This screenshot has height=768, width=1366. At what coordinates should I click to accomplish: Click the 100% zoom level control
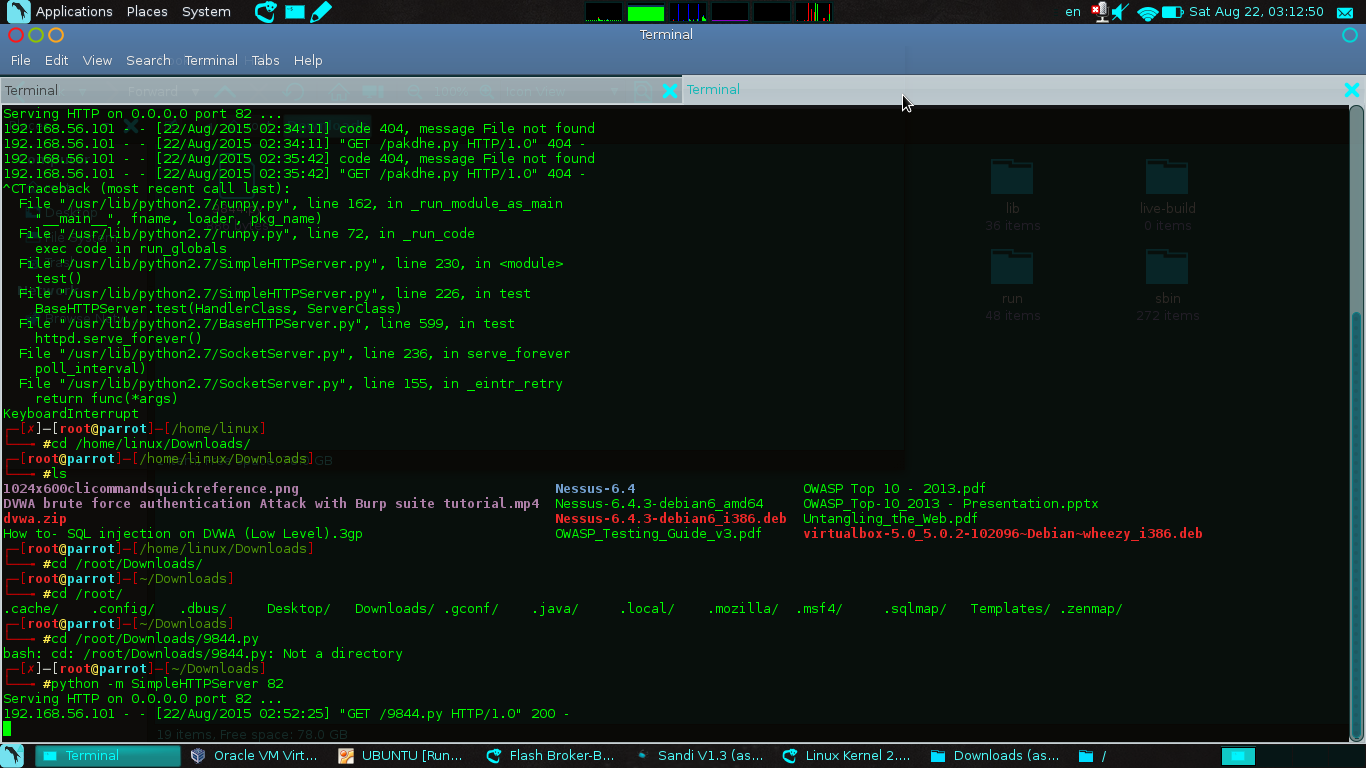(x=451, y=90)
